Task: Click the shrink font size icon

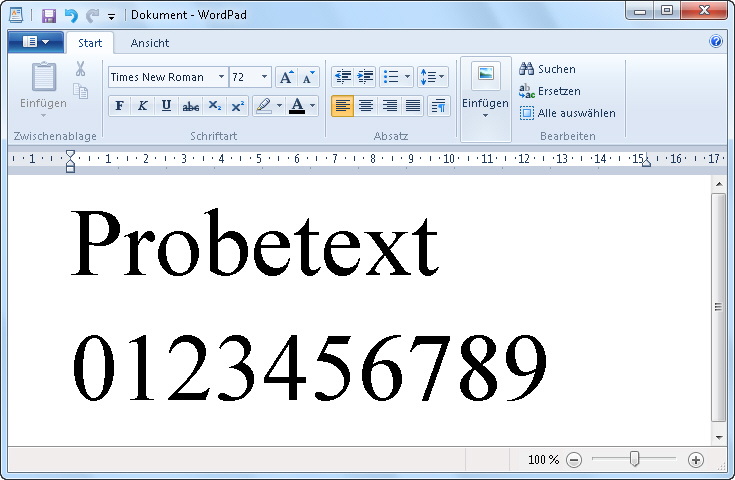Action: [308, 77]
